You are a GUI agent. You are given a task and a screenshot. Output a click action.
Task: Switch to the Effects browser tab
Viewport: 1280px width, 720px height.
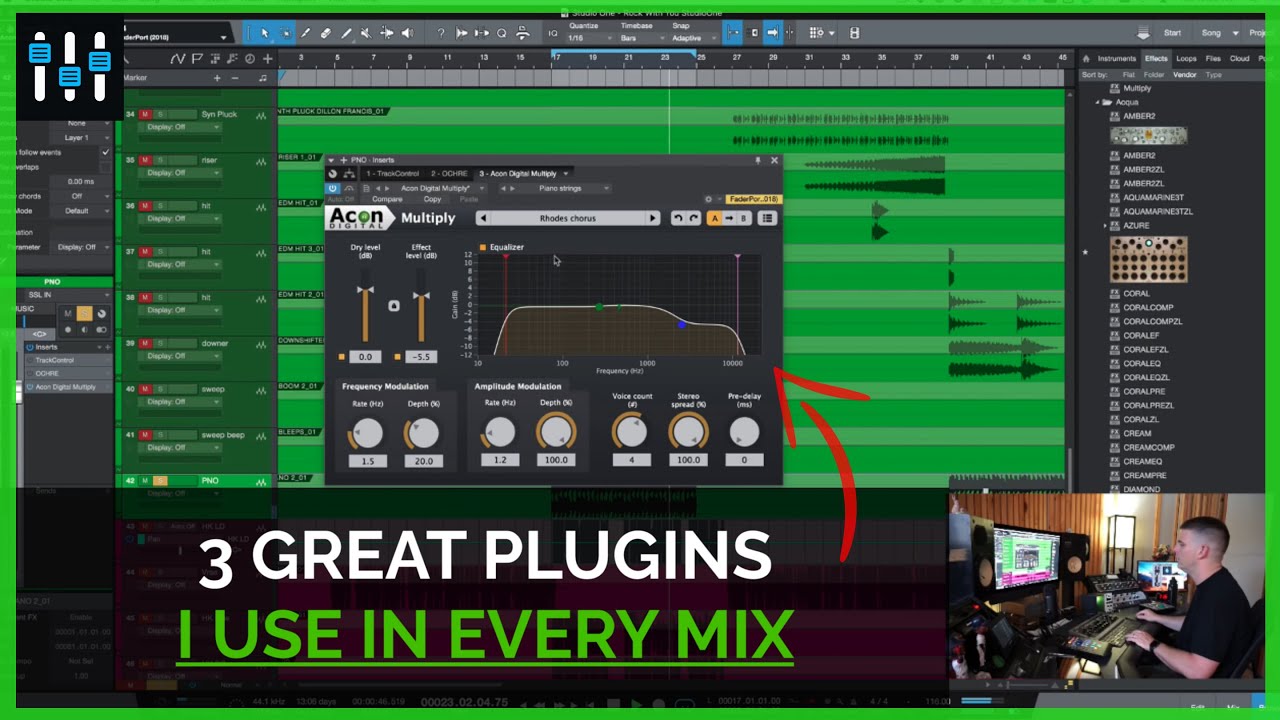click(1156, 59)
